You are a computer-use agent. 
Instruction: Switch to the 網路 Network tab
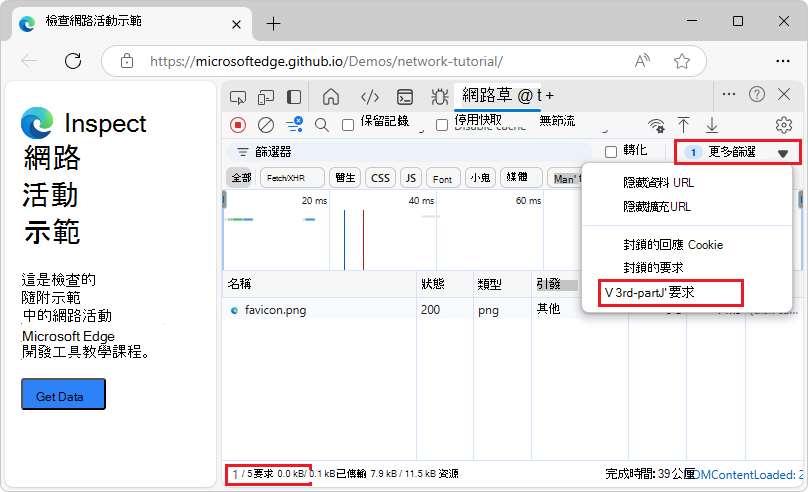[x=498, y=96]
